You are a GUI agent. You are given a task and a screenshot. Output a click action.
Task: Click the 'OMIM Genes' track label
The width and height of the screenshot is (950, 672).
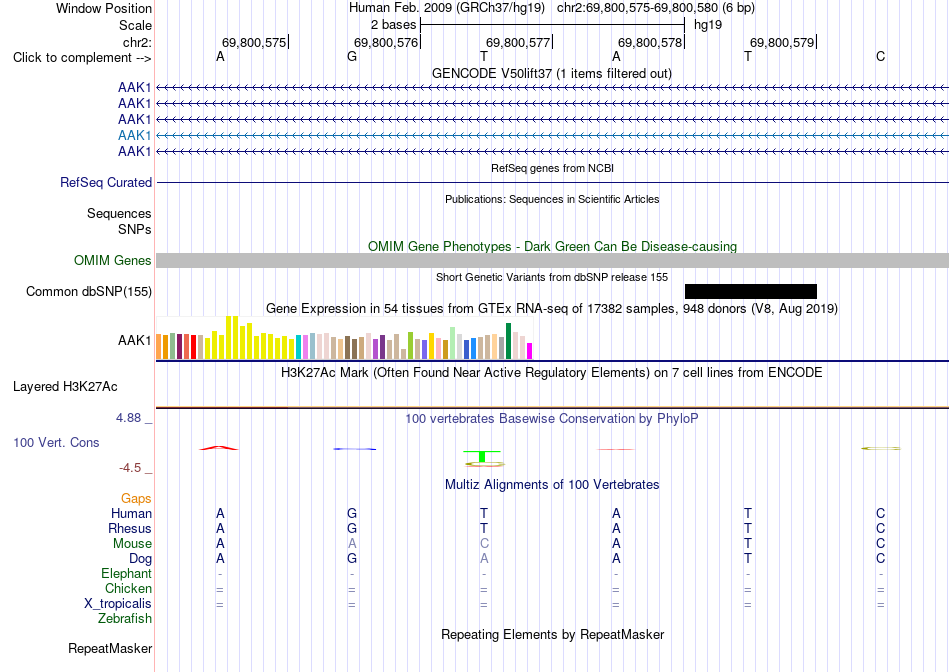(x=113, y=261)
